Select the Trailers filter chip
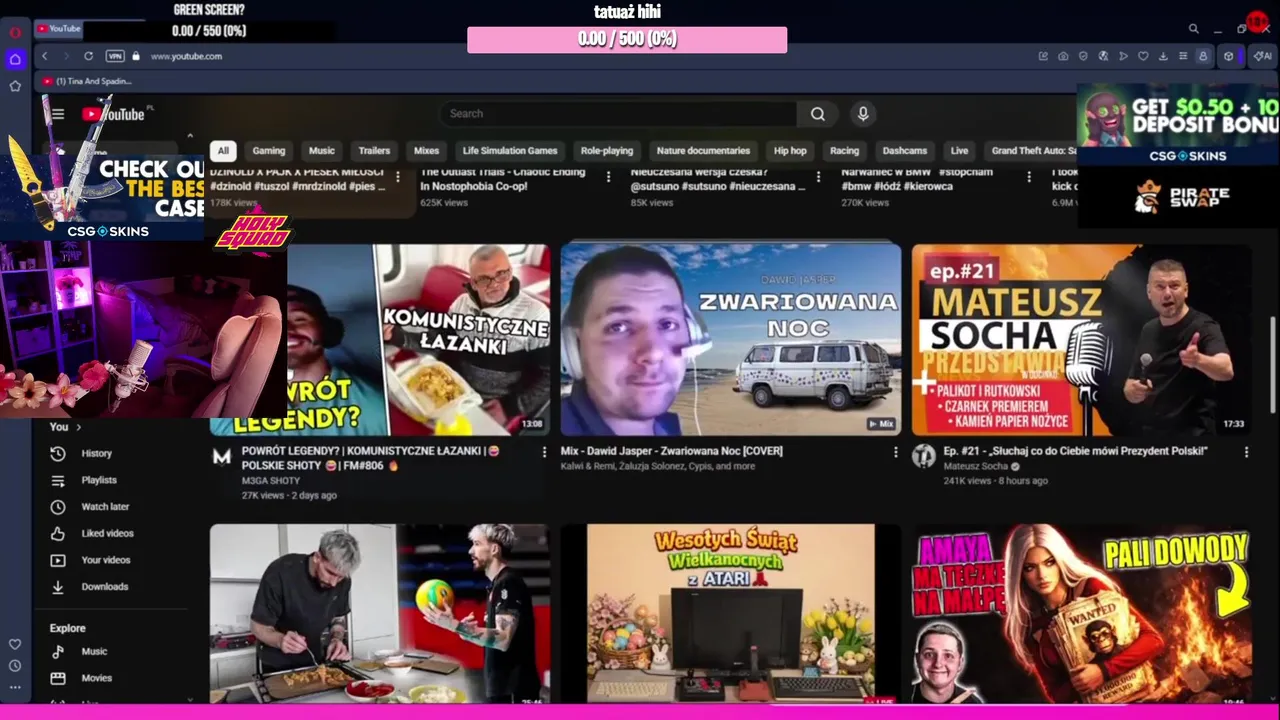Viewport: 1280px width, 720px height. [x=374, y=151]
